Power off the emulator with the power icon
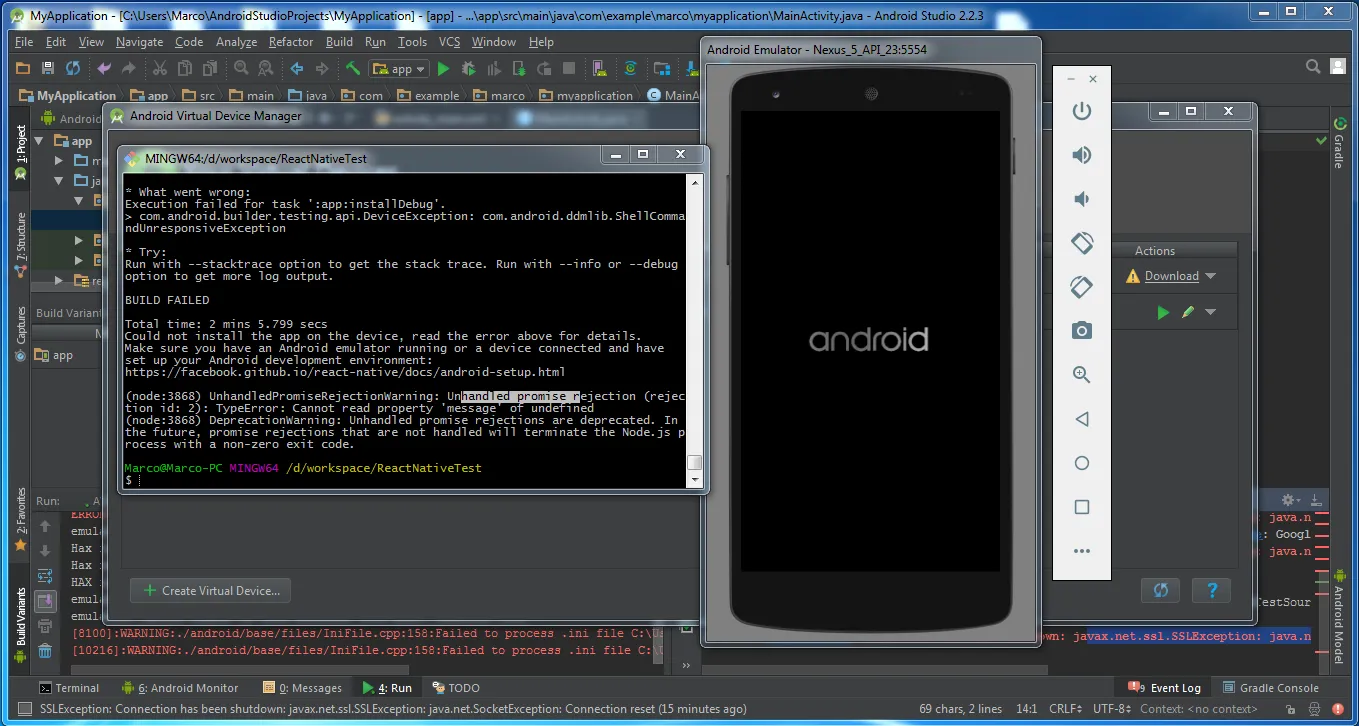This screenshot has height=726, width=1359. pos(1081,111)
